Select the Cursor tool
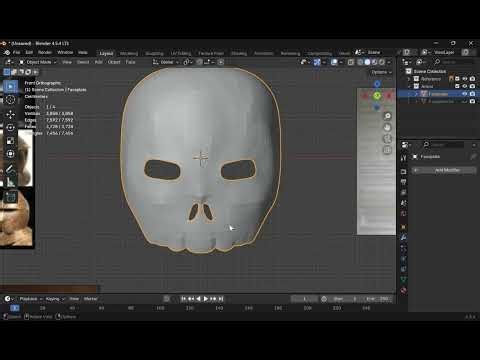Screen dimensions: 480x360 (10, 100)
